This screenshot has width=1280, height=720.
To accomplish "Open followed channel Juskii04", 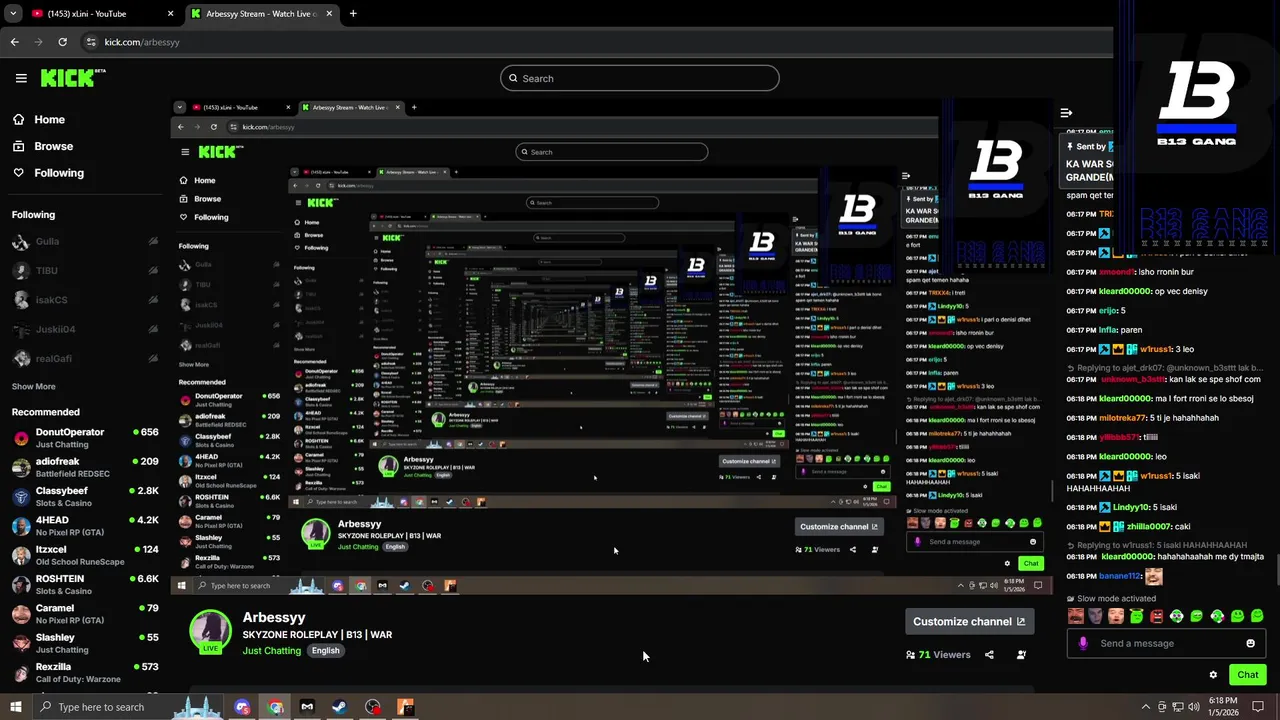I will pyautogui.click(x=85, y=329).
